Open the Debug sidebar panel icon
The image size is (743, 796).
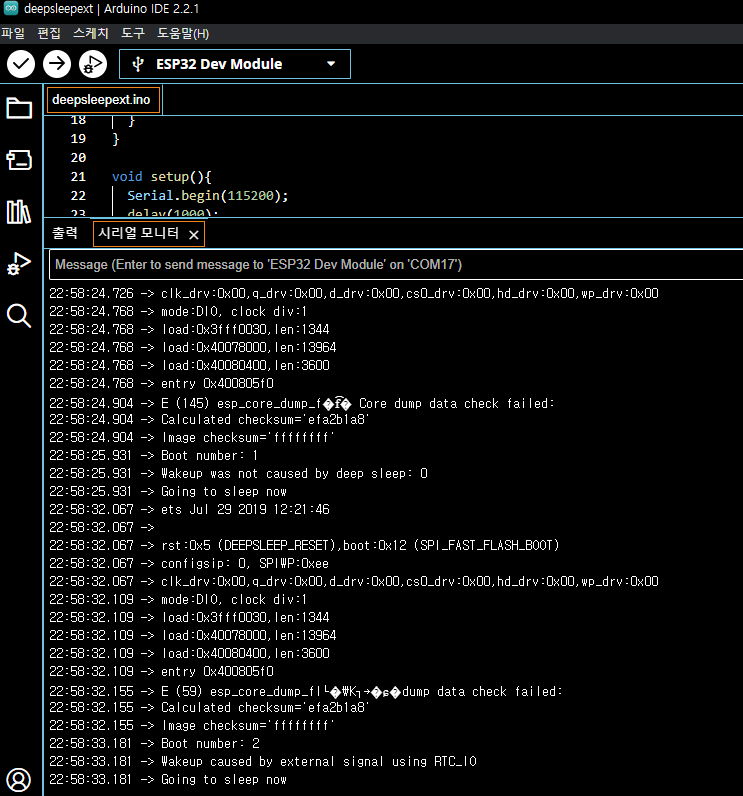(19, 263)
